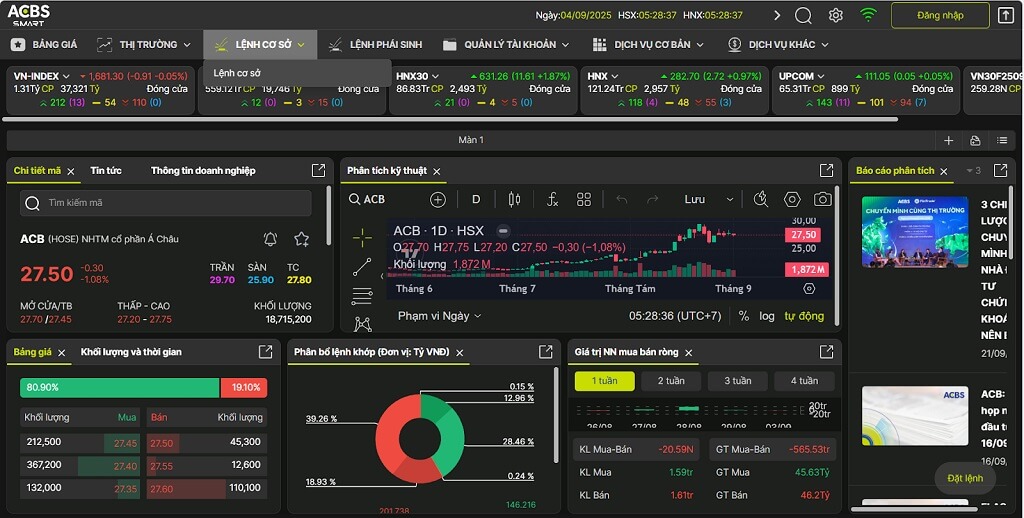The height and width of the screenshot is (518, 1024).
Task: Toggle the log scale on chart
Action: tap(766, 316)
